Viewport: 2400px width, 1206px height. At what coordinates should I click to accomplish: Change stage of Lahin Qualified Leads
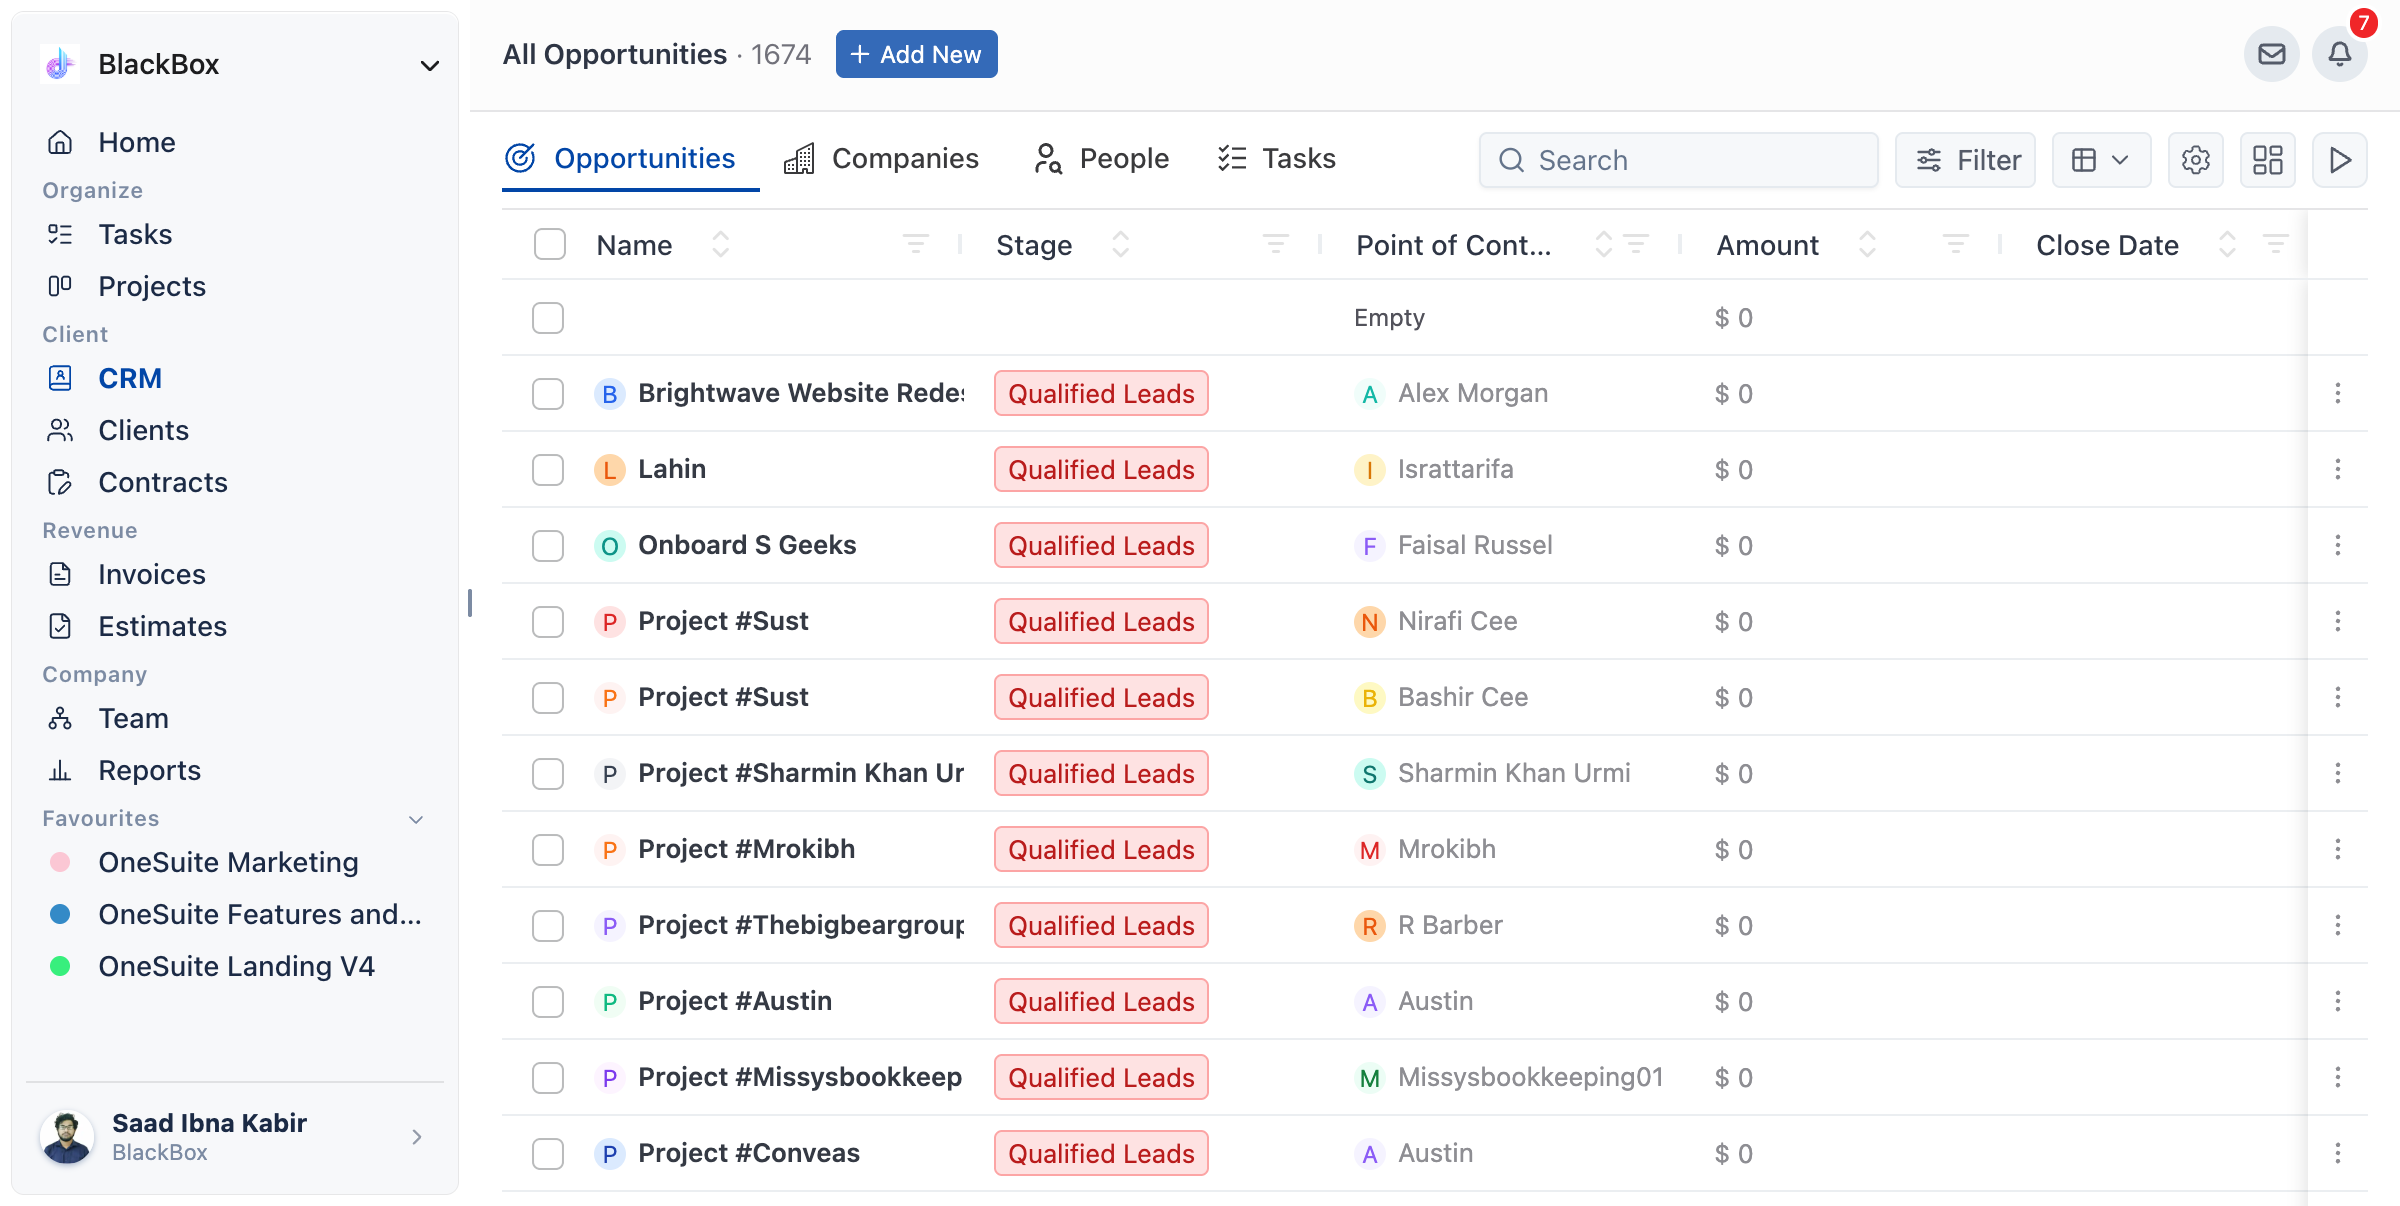(1101, 469)
